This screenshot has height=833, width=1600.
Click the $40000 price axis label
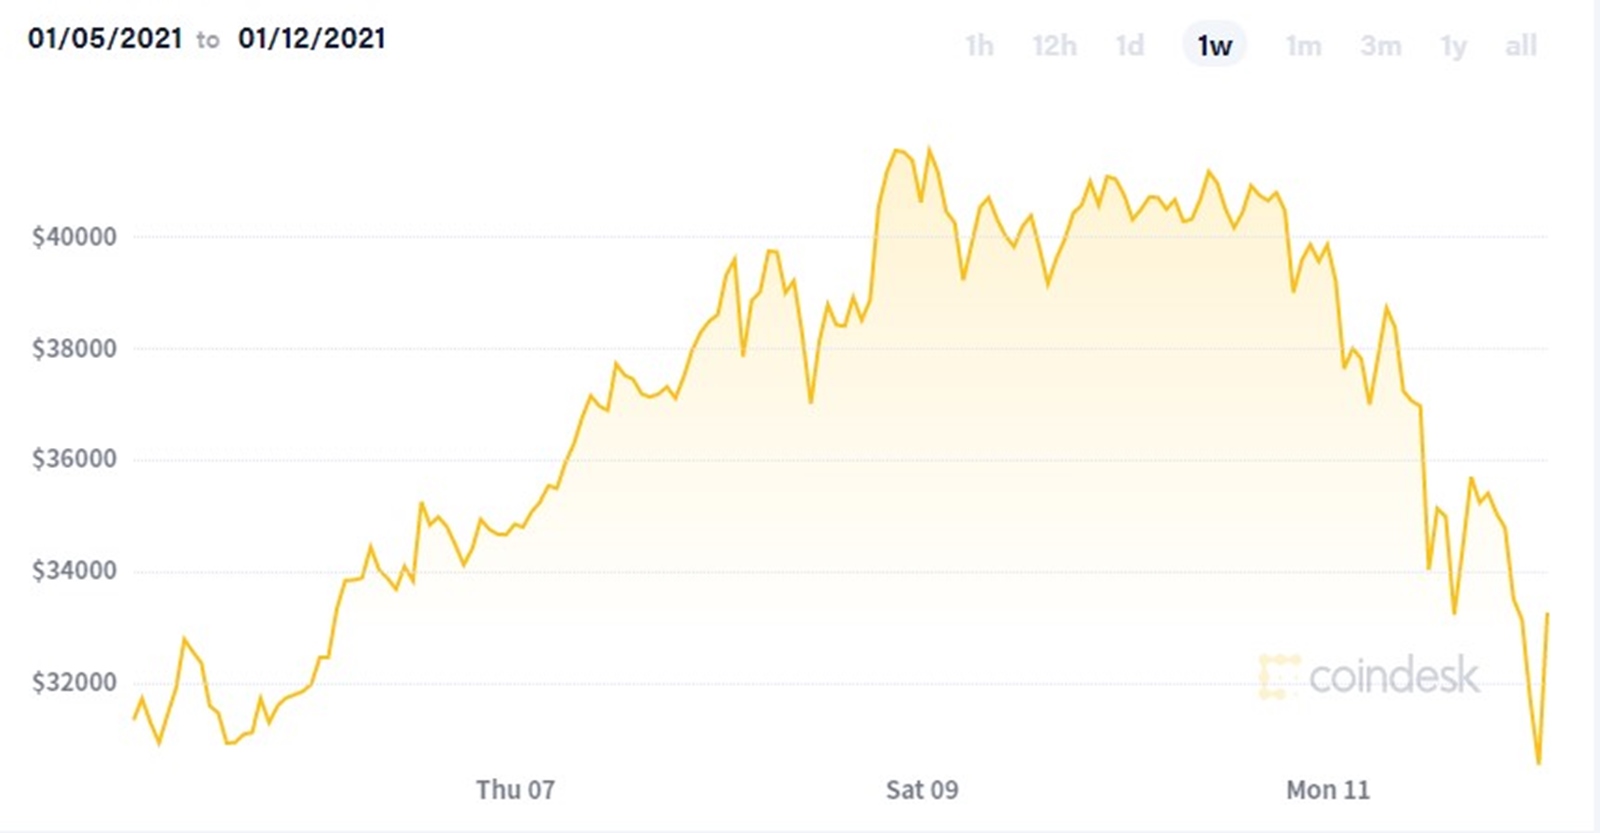(x=74, y=237)
